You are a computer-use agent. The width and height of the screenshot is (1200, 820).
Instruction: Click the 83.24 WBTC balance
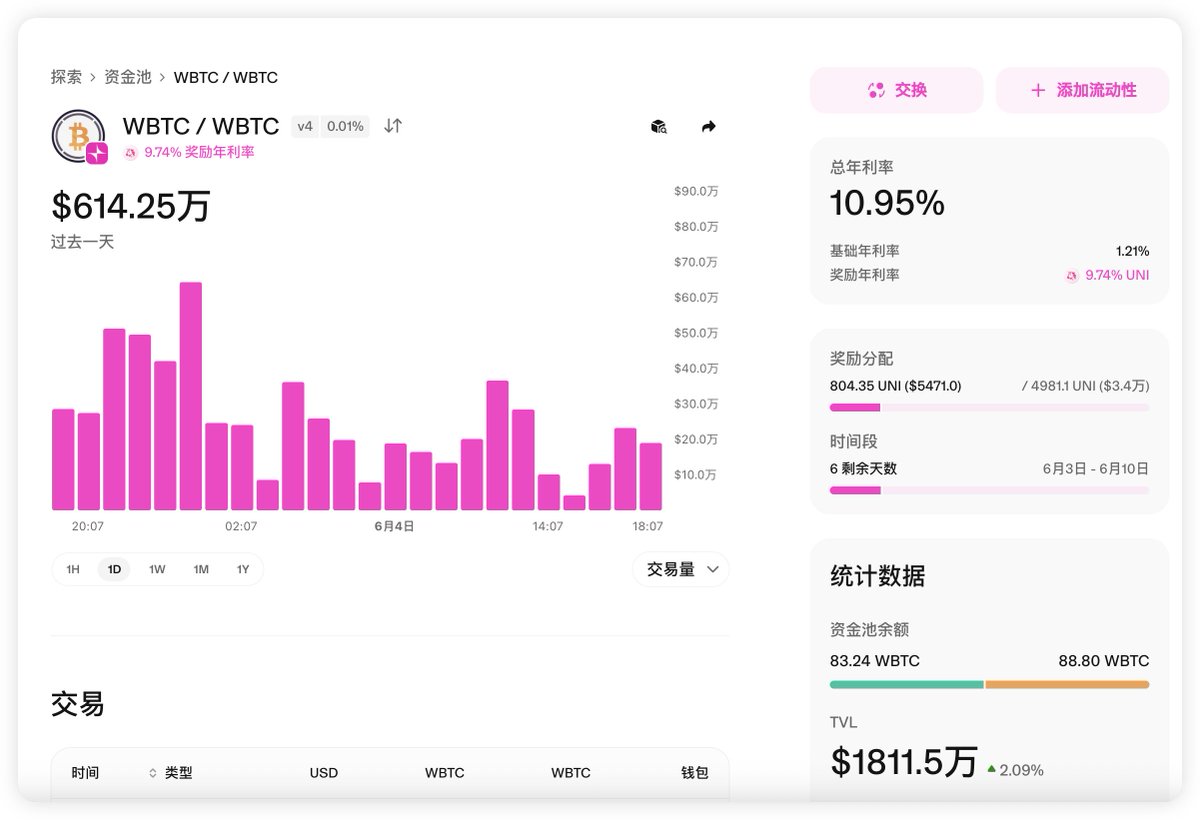[x=875, y=661]
